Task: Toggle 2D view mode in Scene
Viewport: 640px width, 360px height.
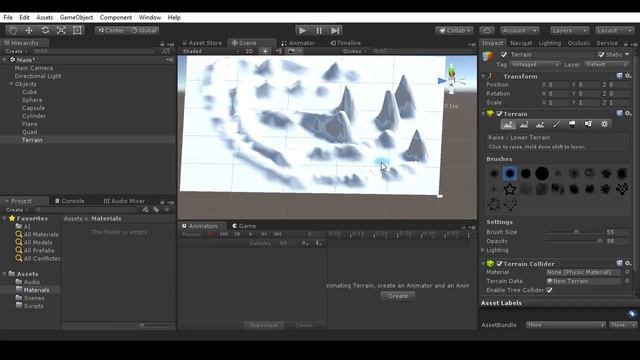Action: click(x=249, y=51)
